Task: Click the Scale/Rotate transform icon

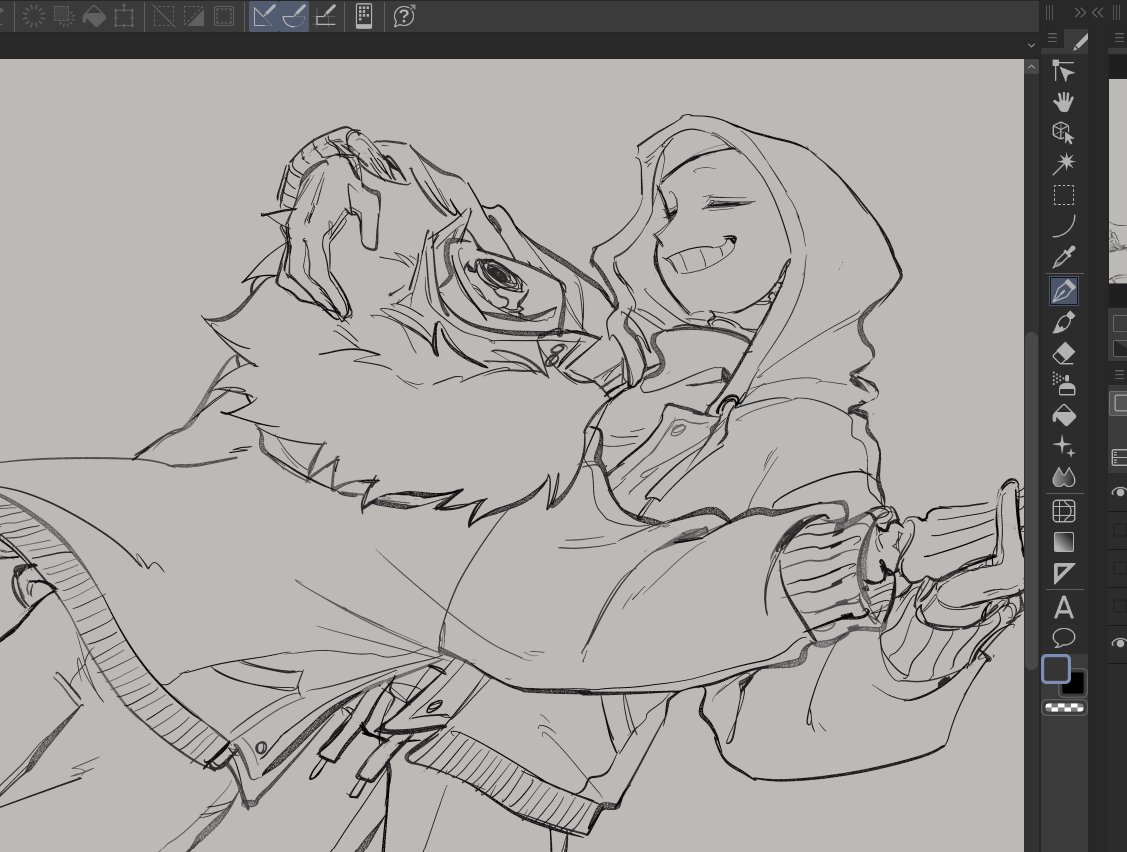Action: click(x=124, y=16)
